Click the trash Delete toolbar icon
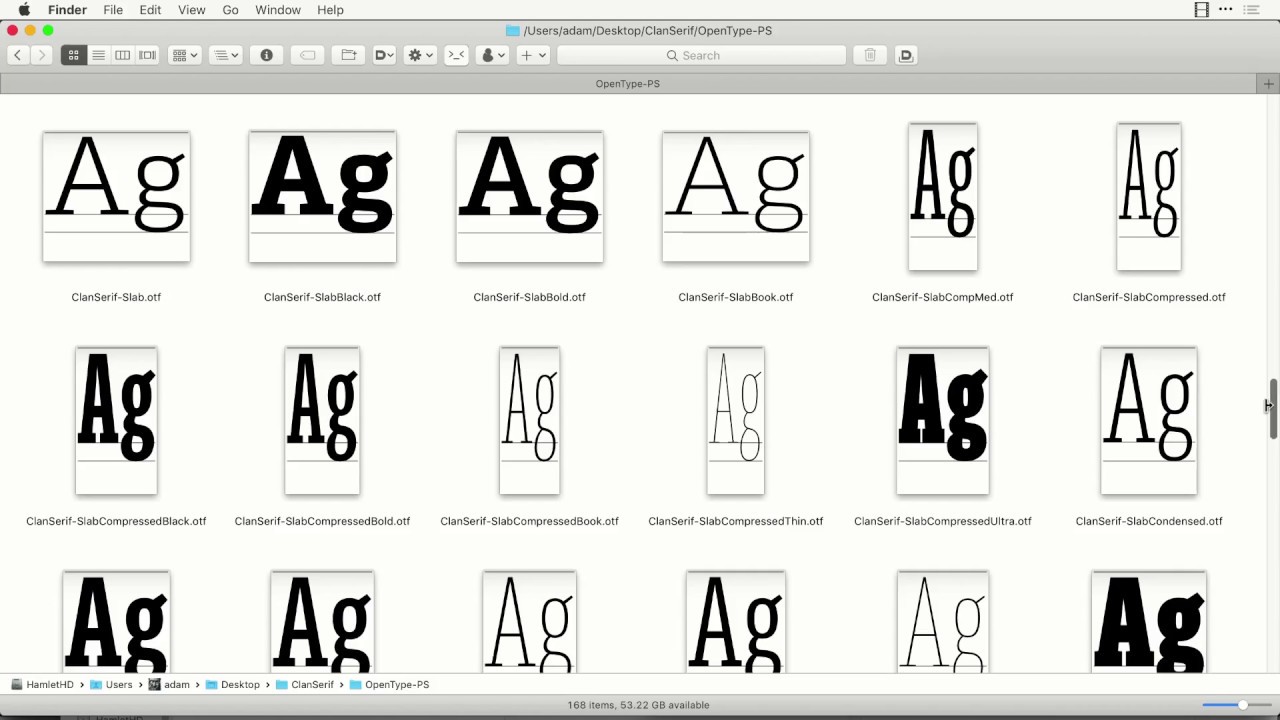 pos(870,56)
